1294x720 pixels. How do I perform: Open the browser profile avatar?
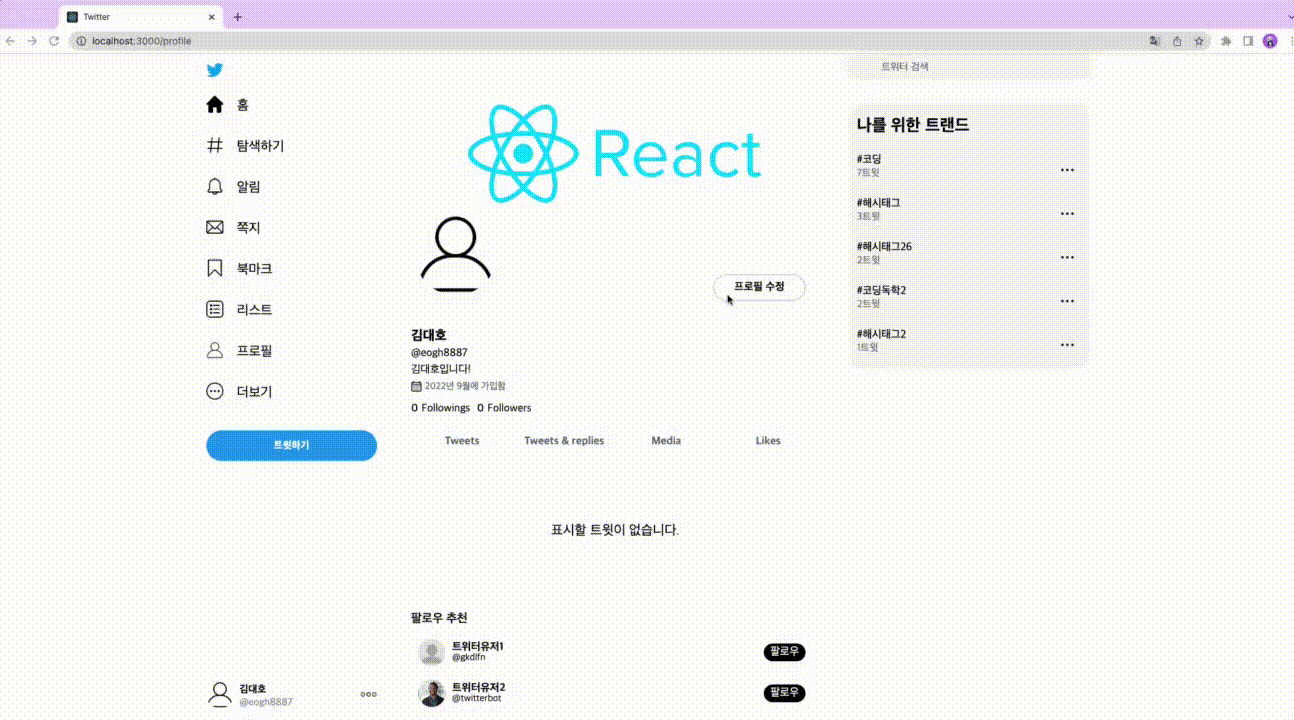pyautogui.click(x=1270, y=41)
